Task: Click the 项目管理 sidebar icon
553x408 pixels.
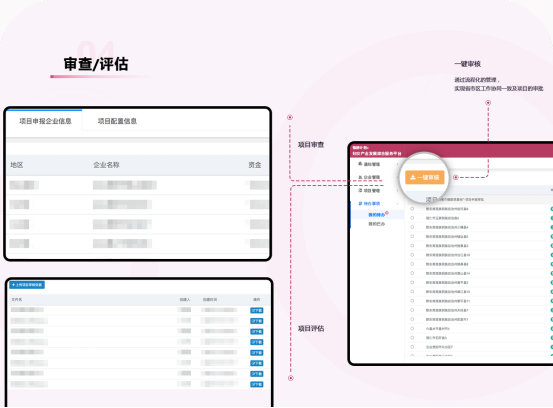Action: click(x=360, y=190)
